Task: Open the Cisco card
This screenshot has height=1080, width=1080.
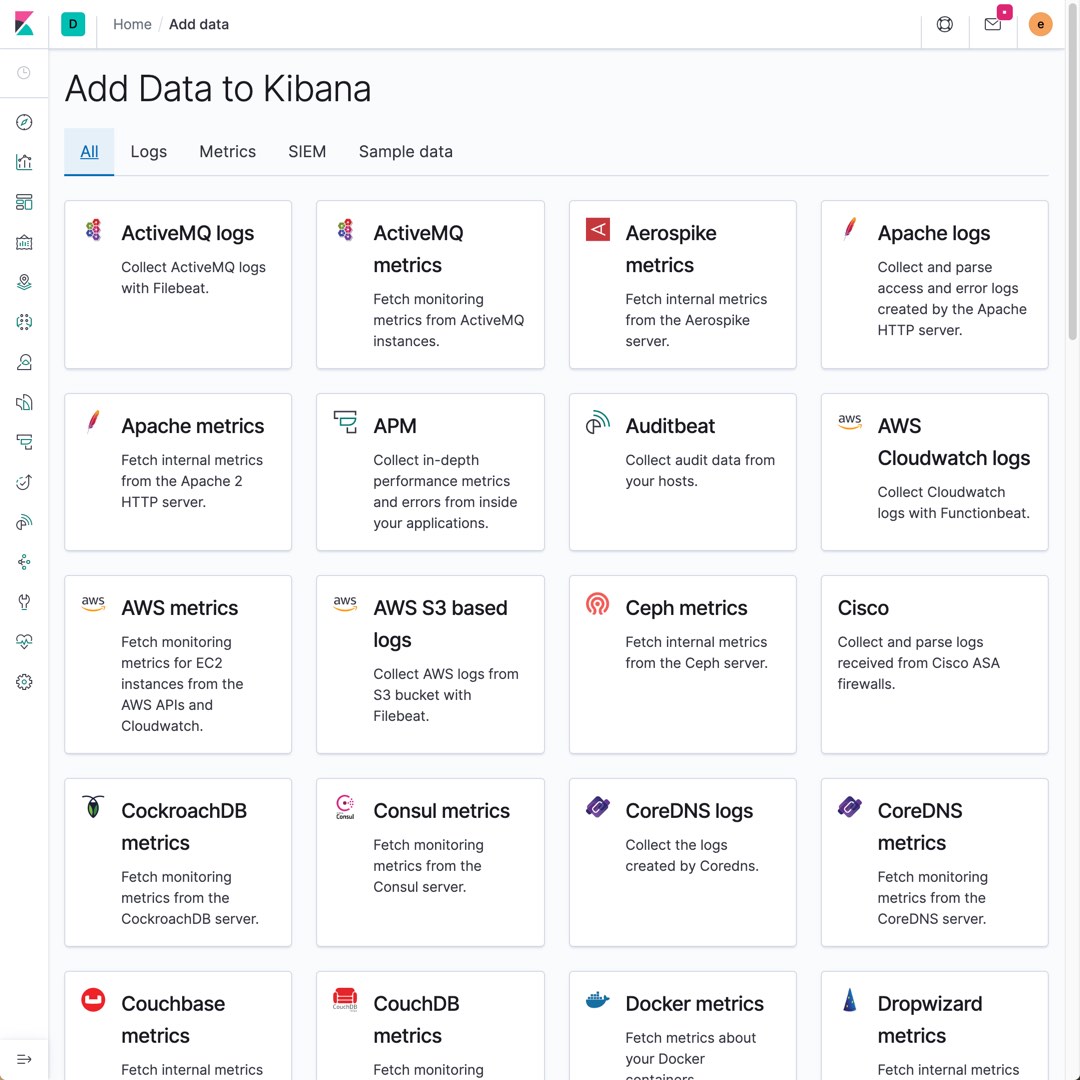Action: tap(935, 665)
